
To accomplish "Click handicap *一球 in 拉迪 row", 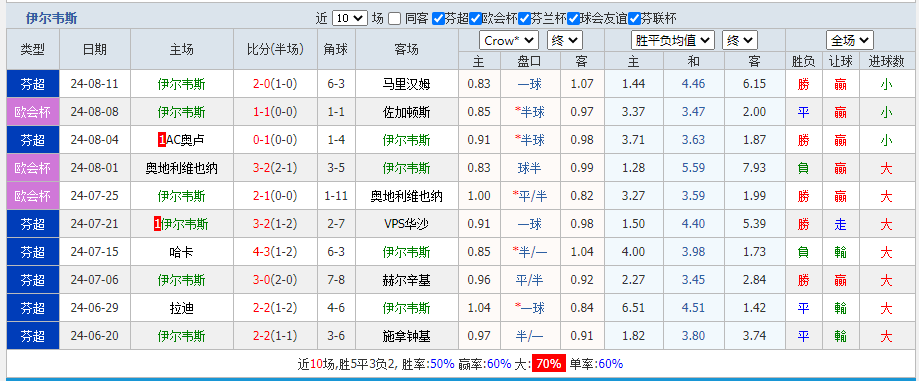I will click(x=530, y=308).
